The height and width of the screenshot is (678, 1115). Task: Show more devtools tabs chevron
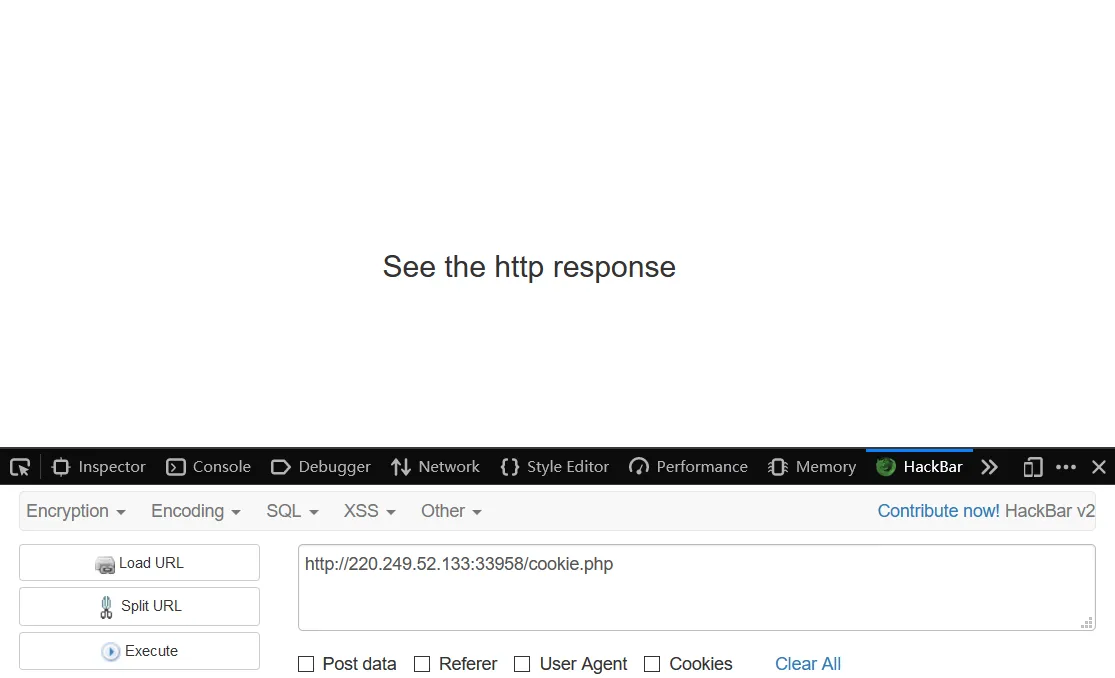click(x=989, y=467)
